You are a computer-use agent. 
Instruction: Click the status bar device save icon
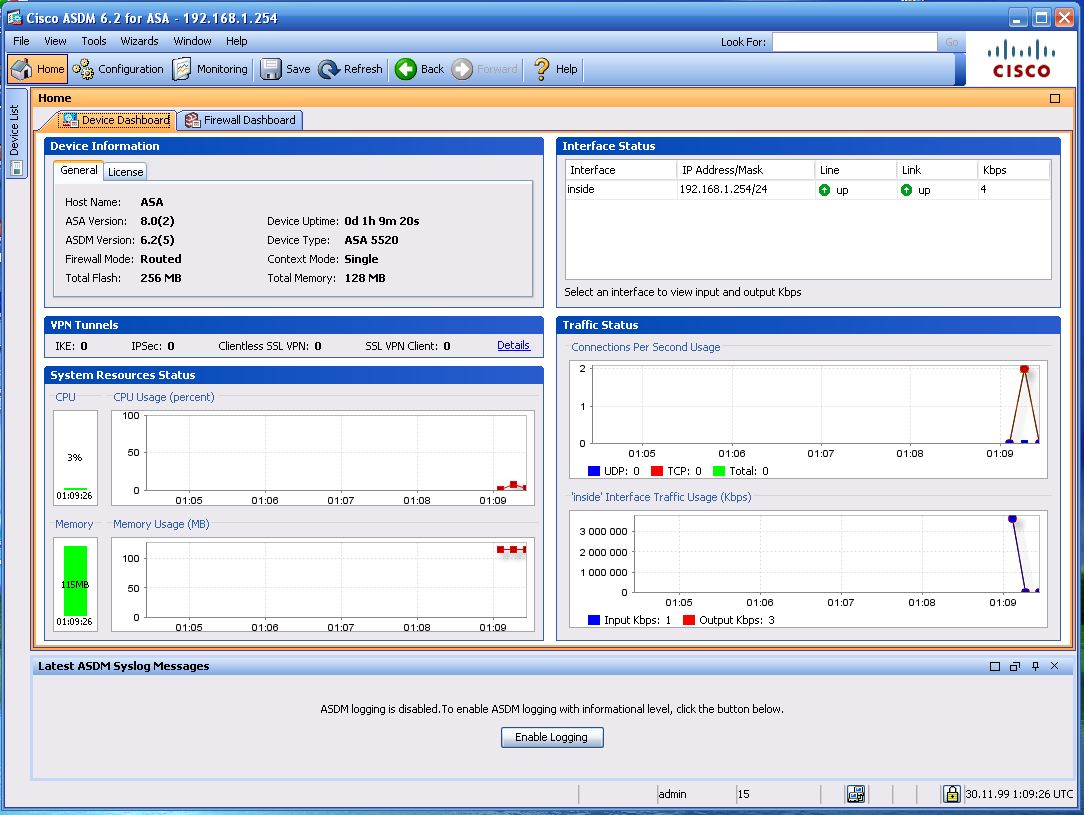(856, 794)
